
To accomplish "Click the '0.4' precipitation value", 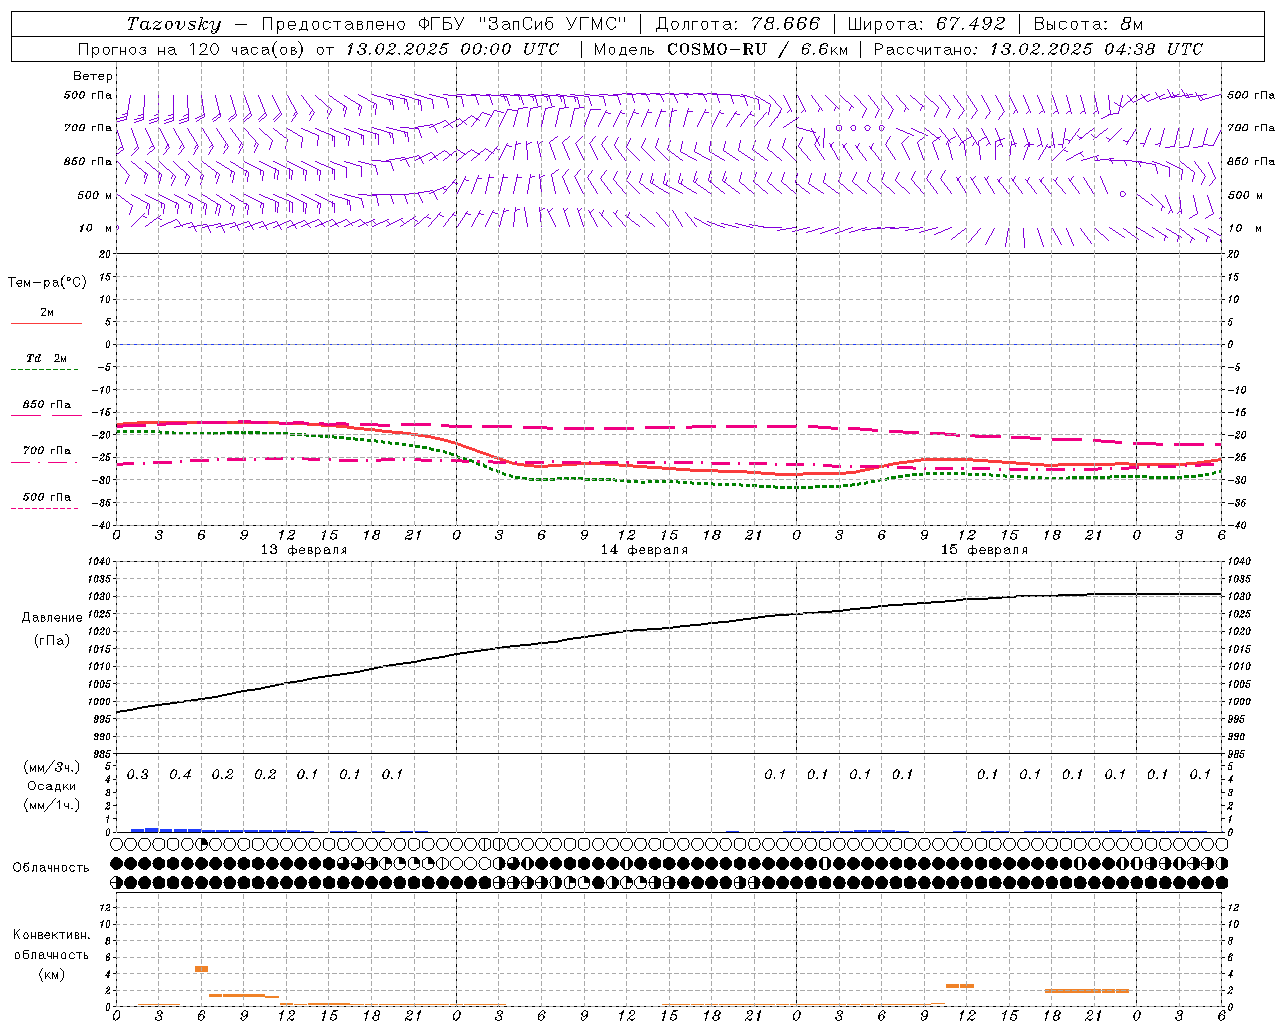I will 180,775.
